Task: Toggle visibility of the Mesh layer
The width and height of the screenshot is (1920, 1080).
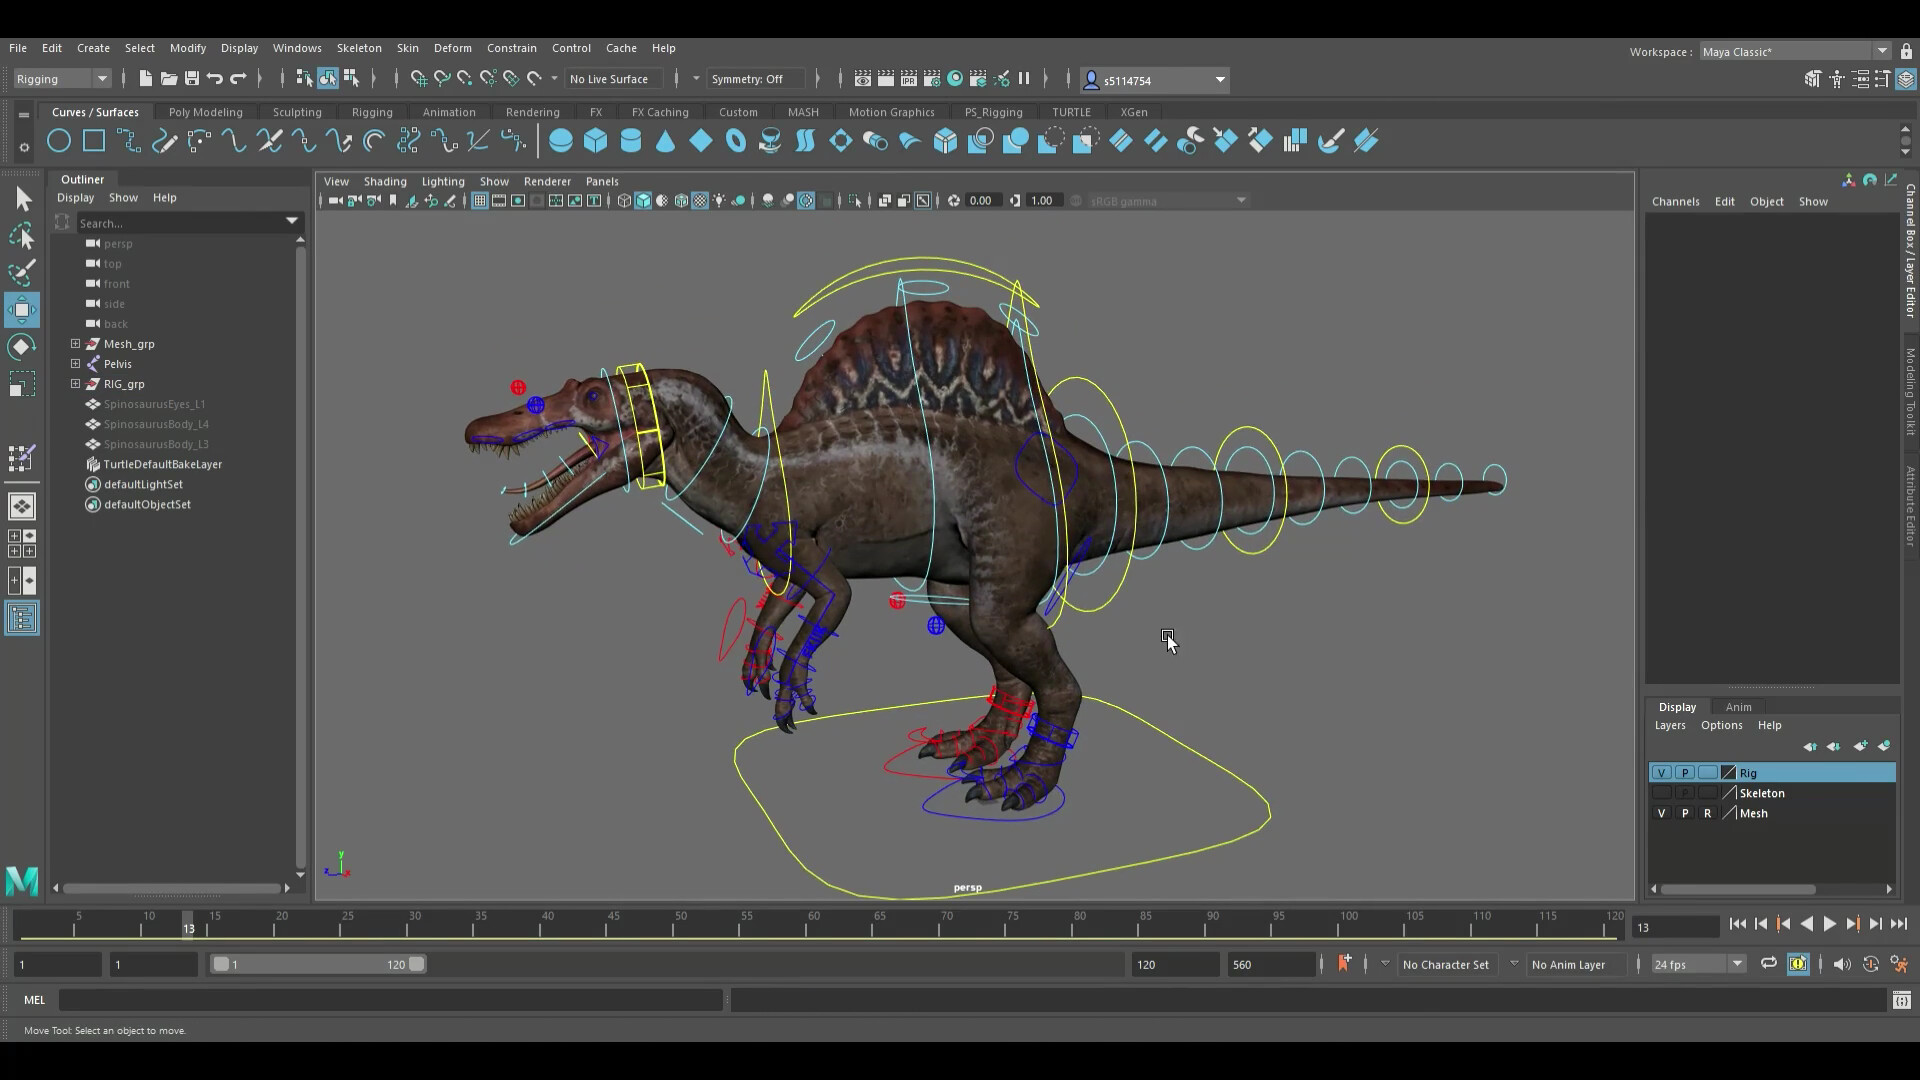Action: [1661, 813]
